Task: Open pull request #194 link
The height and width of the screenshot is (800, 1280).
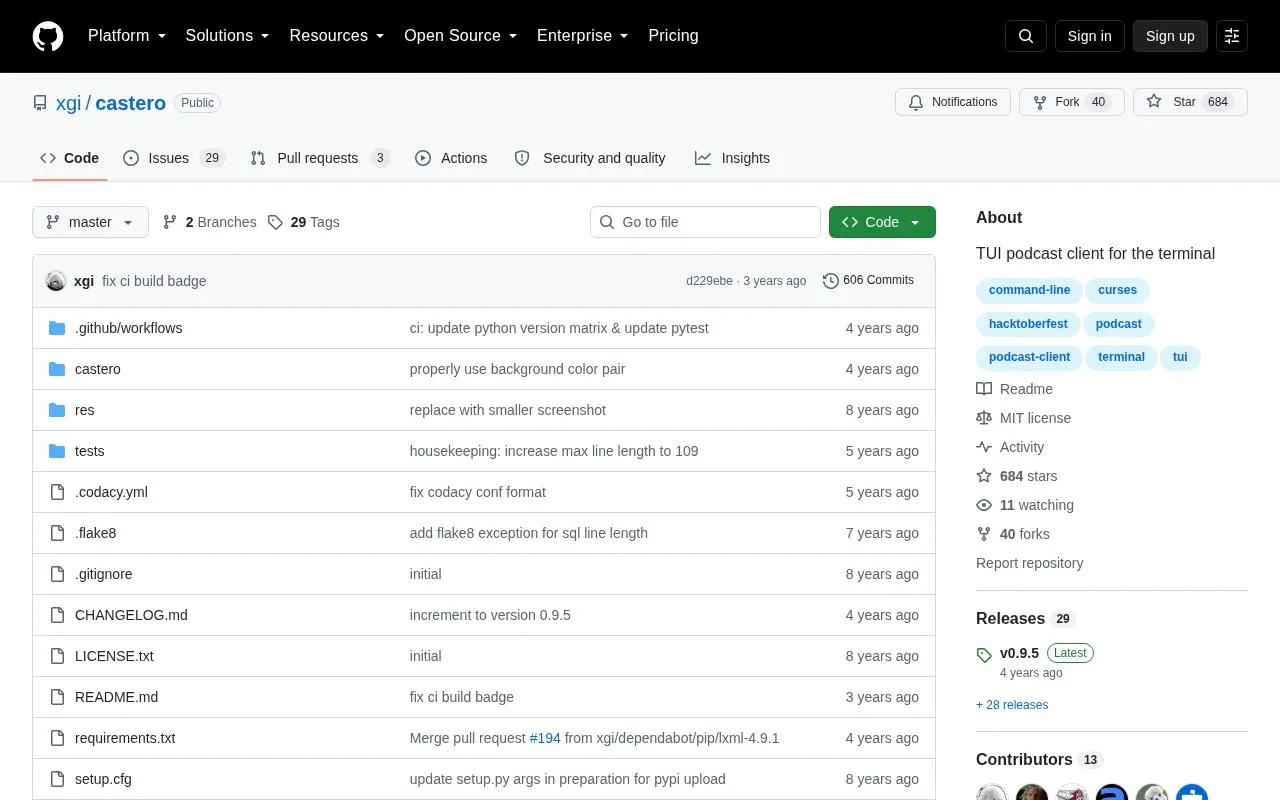Action: click(x=545, y=738)
